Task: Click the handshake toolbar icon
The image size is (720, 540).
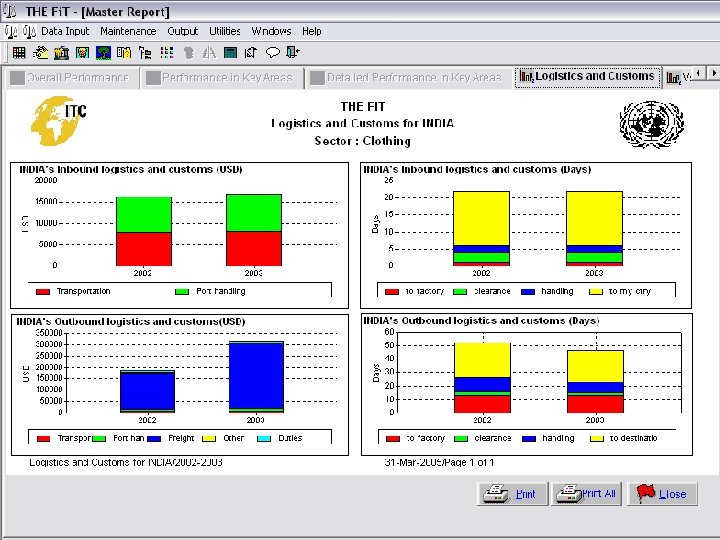Action: pyautogui.click(x=40, y=53)
